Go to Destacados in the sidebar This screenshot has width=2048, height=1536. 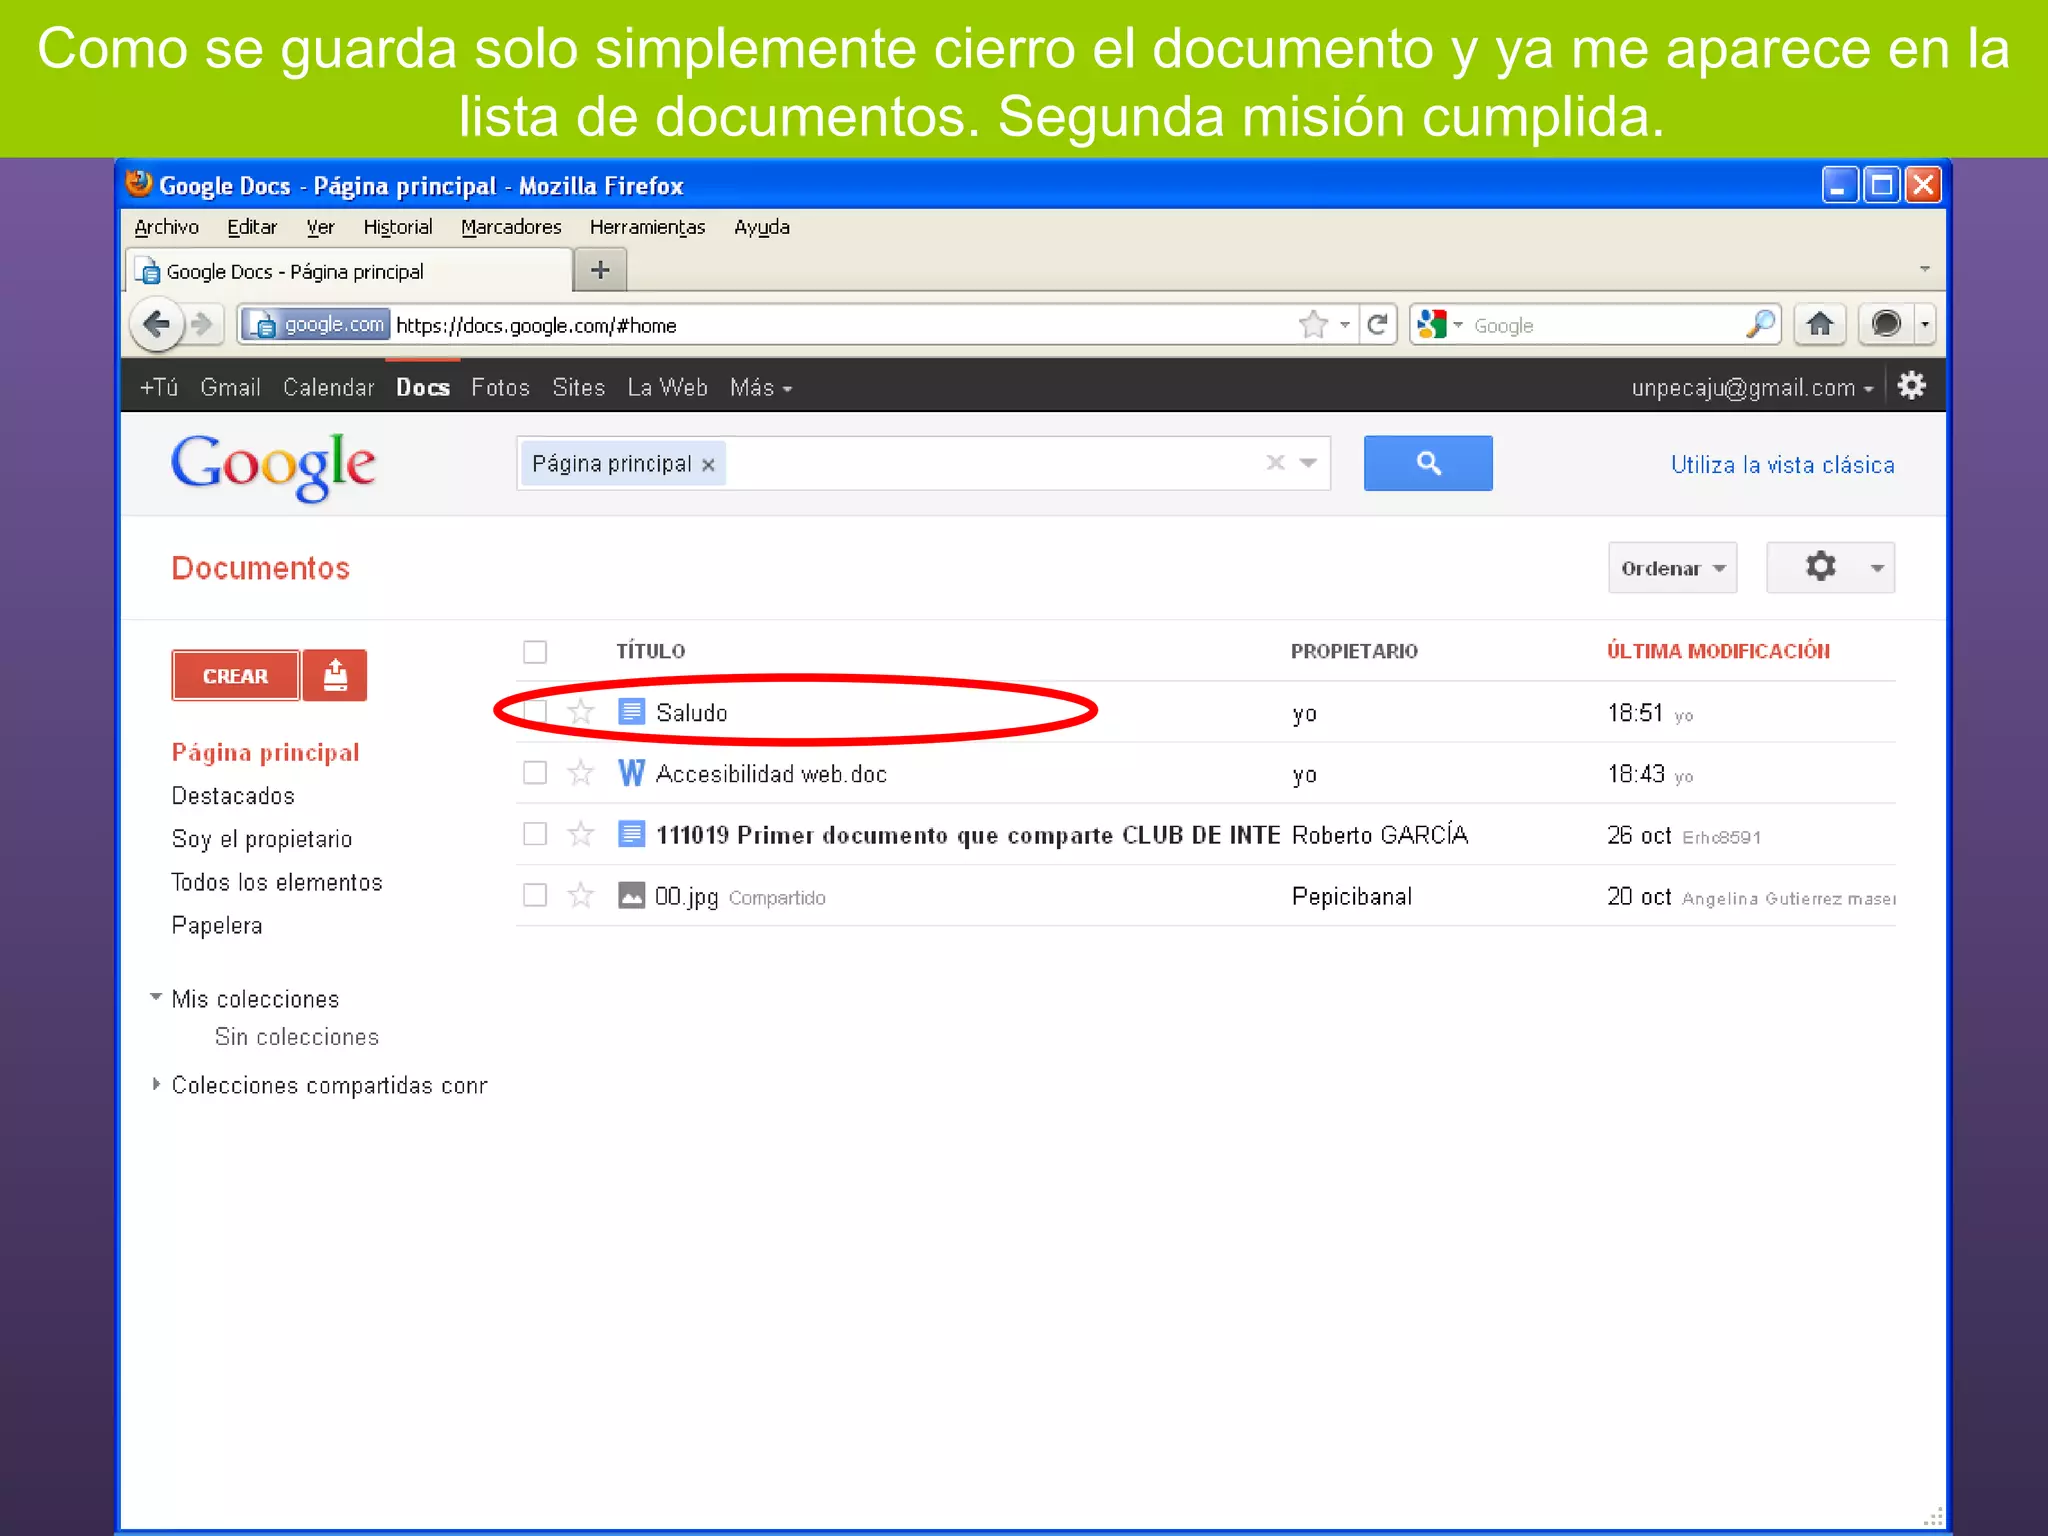point(233,796)
